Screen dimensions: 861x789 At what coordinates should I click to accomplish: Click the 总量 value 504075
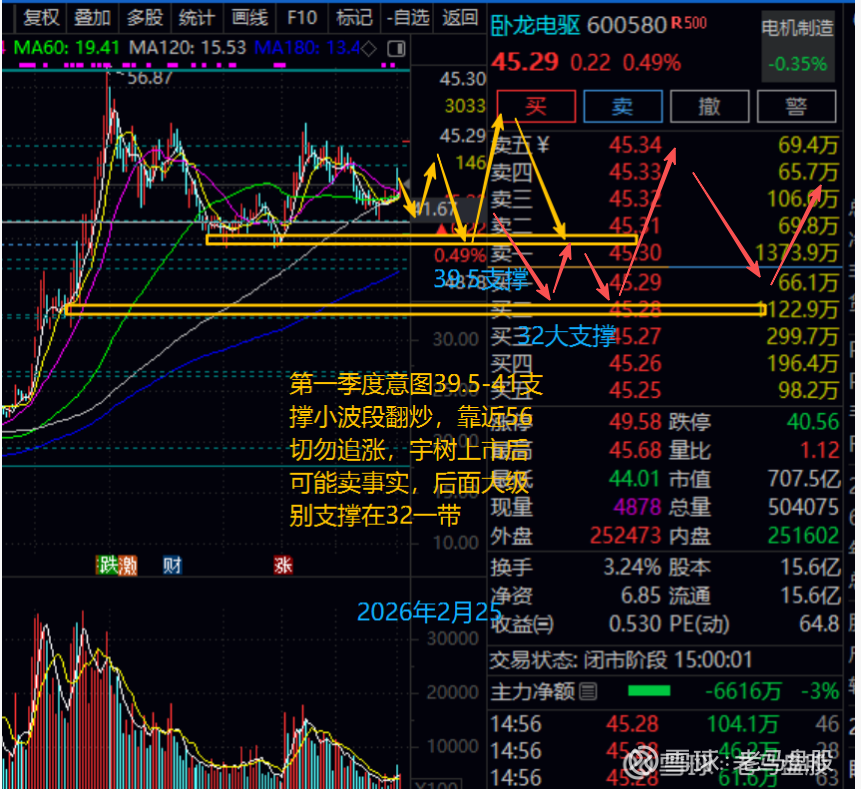pos(803,507)
